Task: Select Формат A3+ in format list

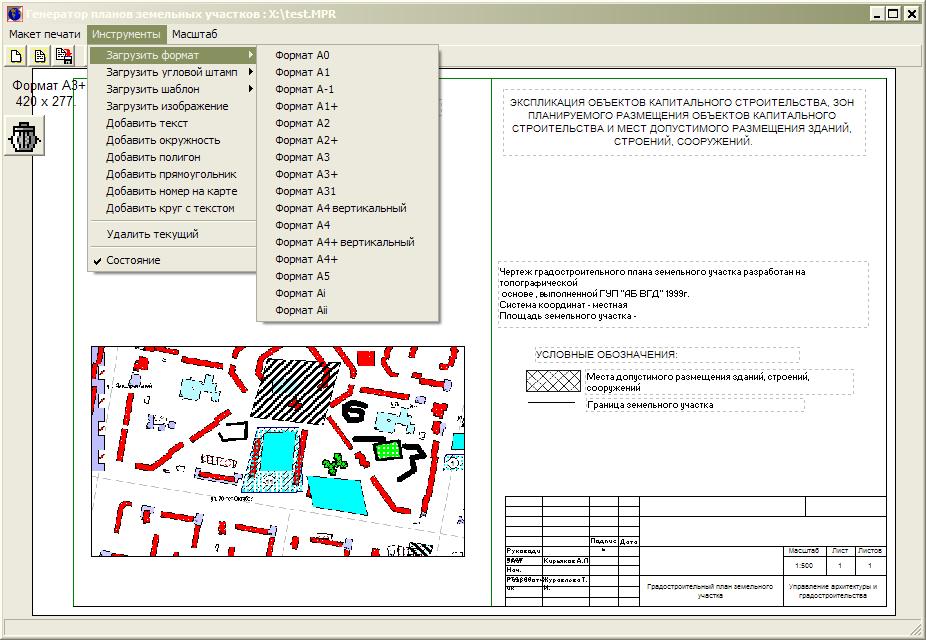Action: (306, 174)
